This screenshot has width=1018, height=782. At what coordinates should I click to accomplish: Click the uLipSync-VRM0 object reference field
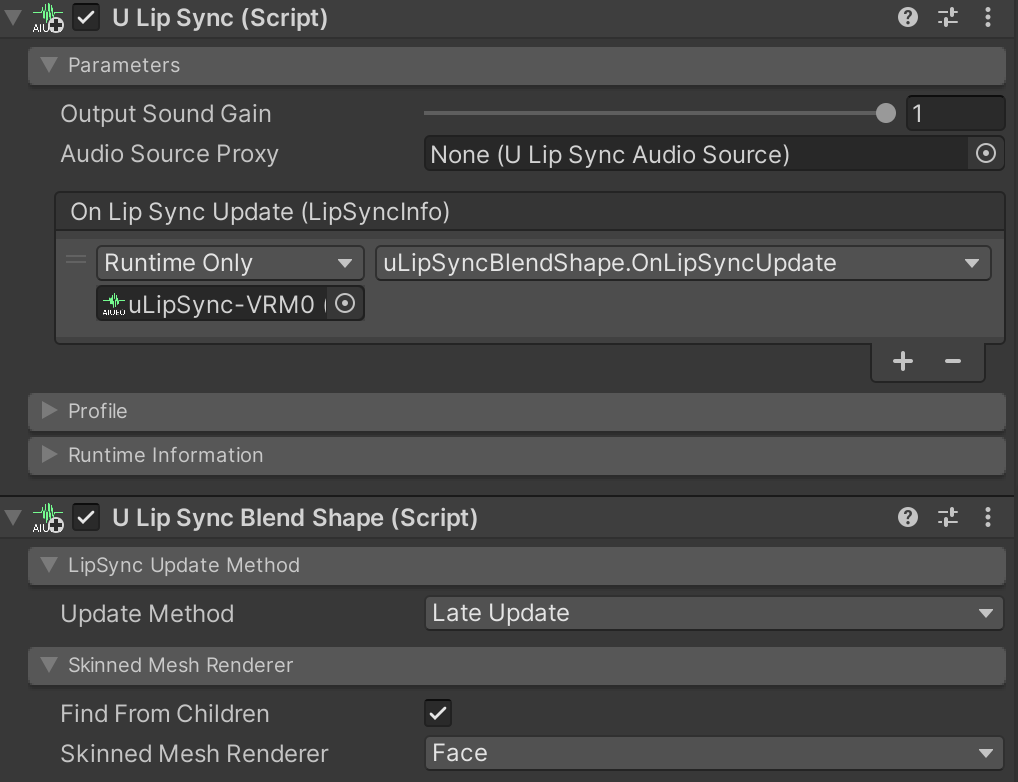(230, 303)
